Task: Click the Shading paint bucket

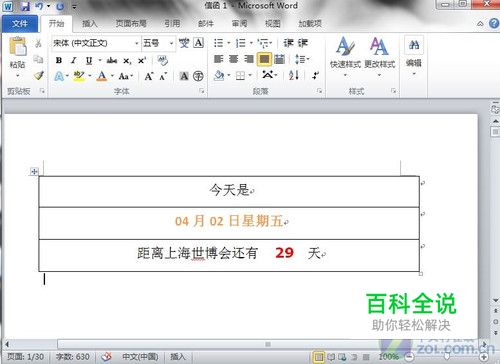Action: (x=219, y=76)
